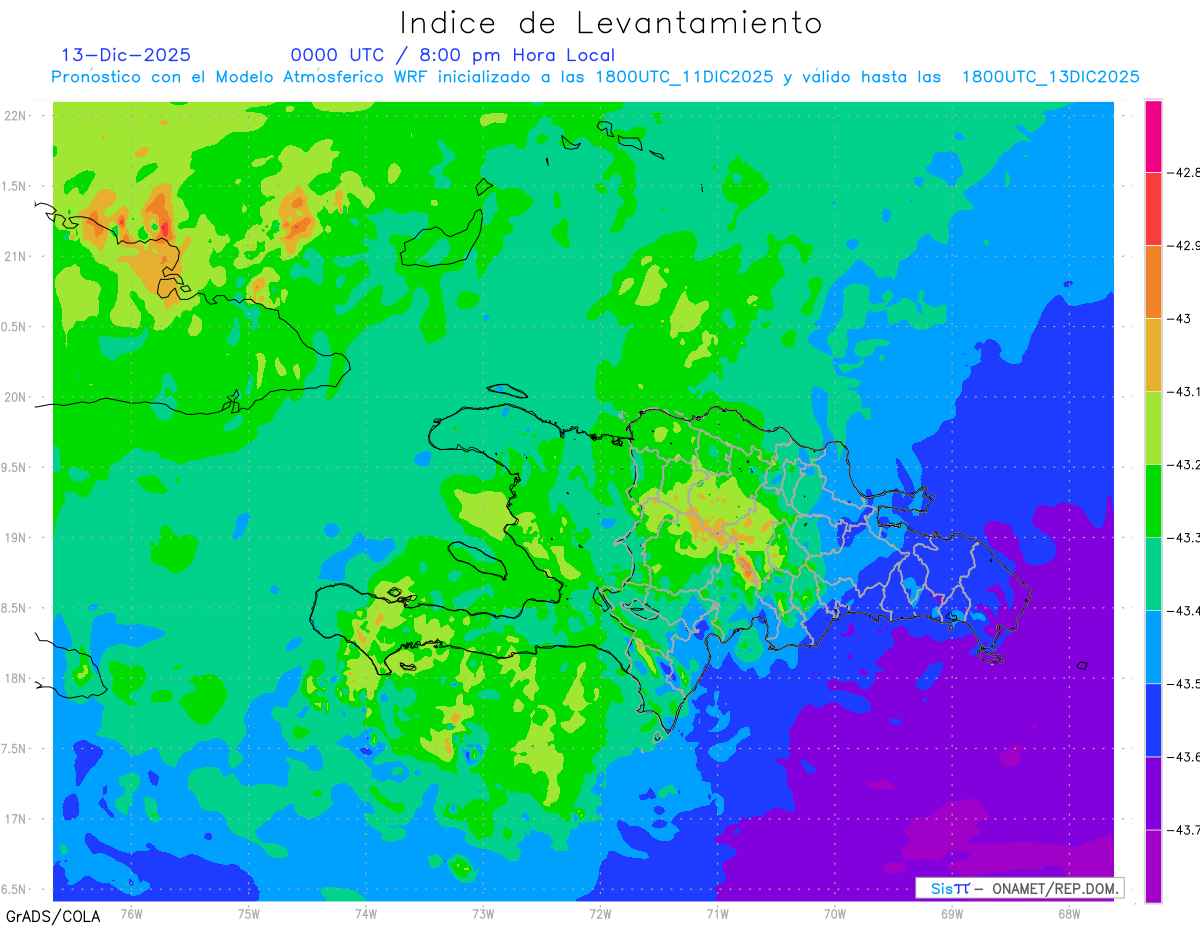Click the 22N latitude label
The width and height of the screenshot is (1200, 927).
(17, 115)
